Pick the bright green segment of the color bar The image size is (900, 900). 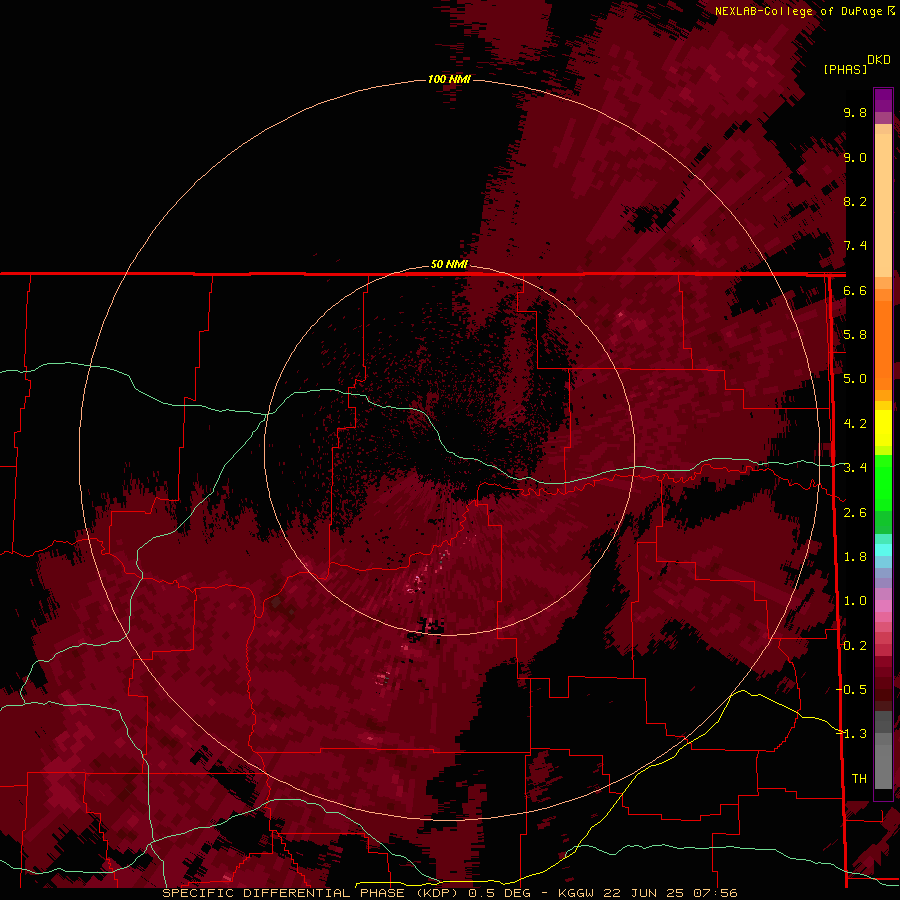883,482
